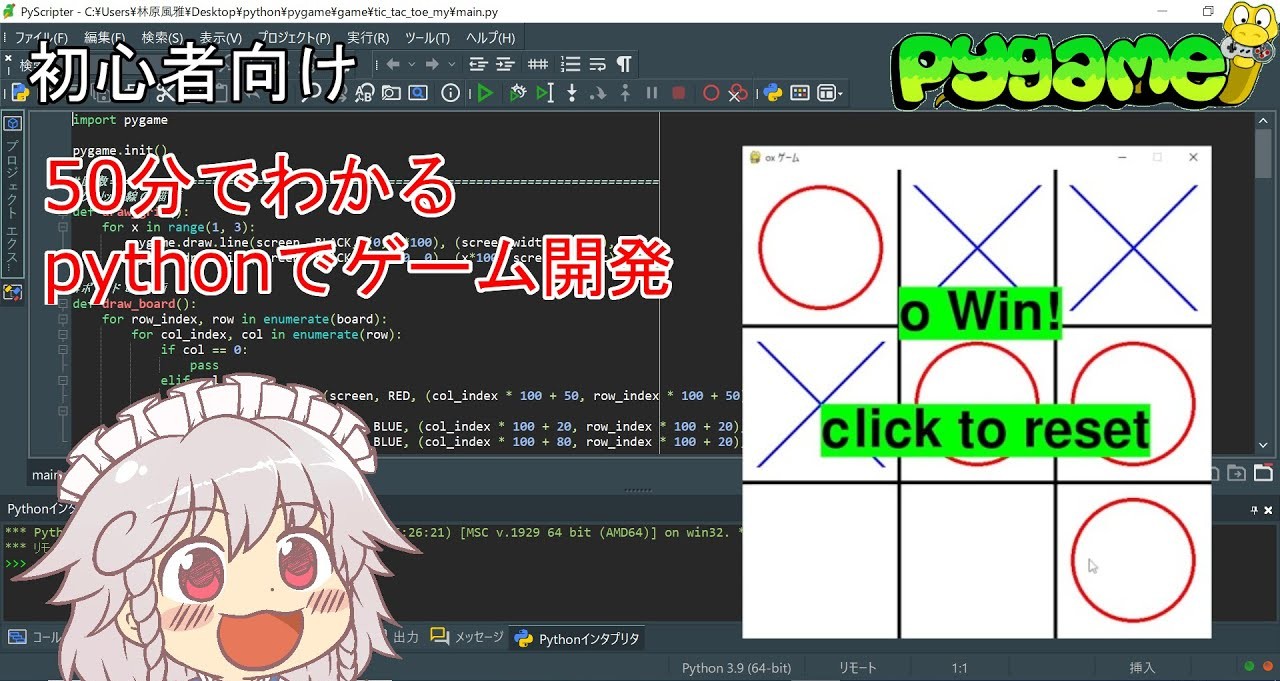Open the 実行(R) menu
The width and height of the screenshot is (1280, 681).
pos(367,38)
